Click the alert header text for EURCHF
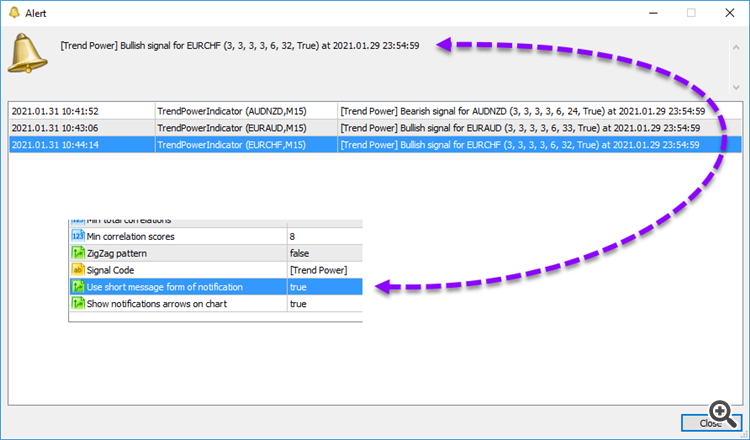Screen dimensions: 750x440 coord(240,45)
